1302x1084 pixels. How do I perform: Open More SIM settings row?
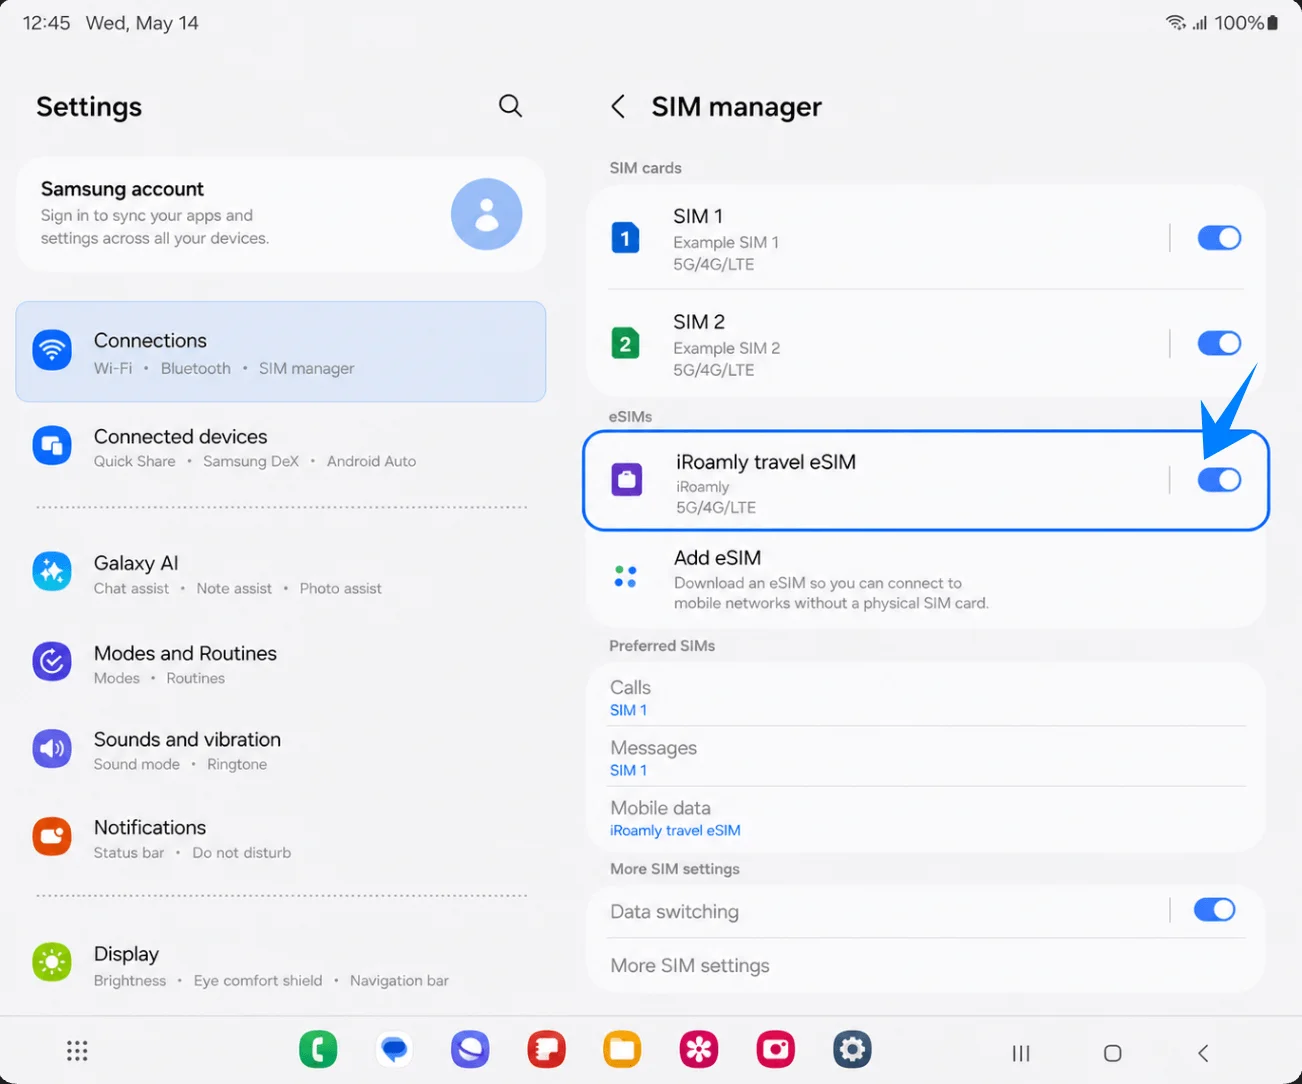[x=926, y=965]
